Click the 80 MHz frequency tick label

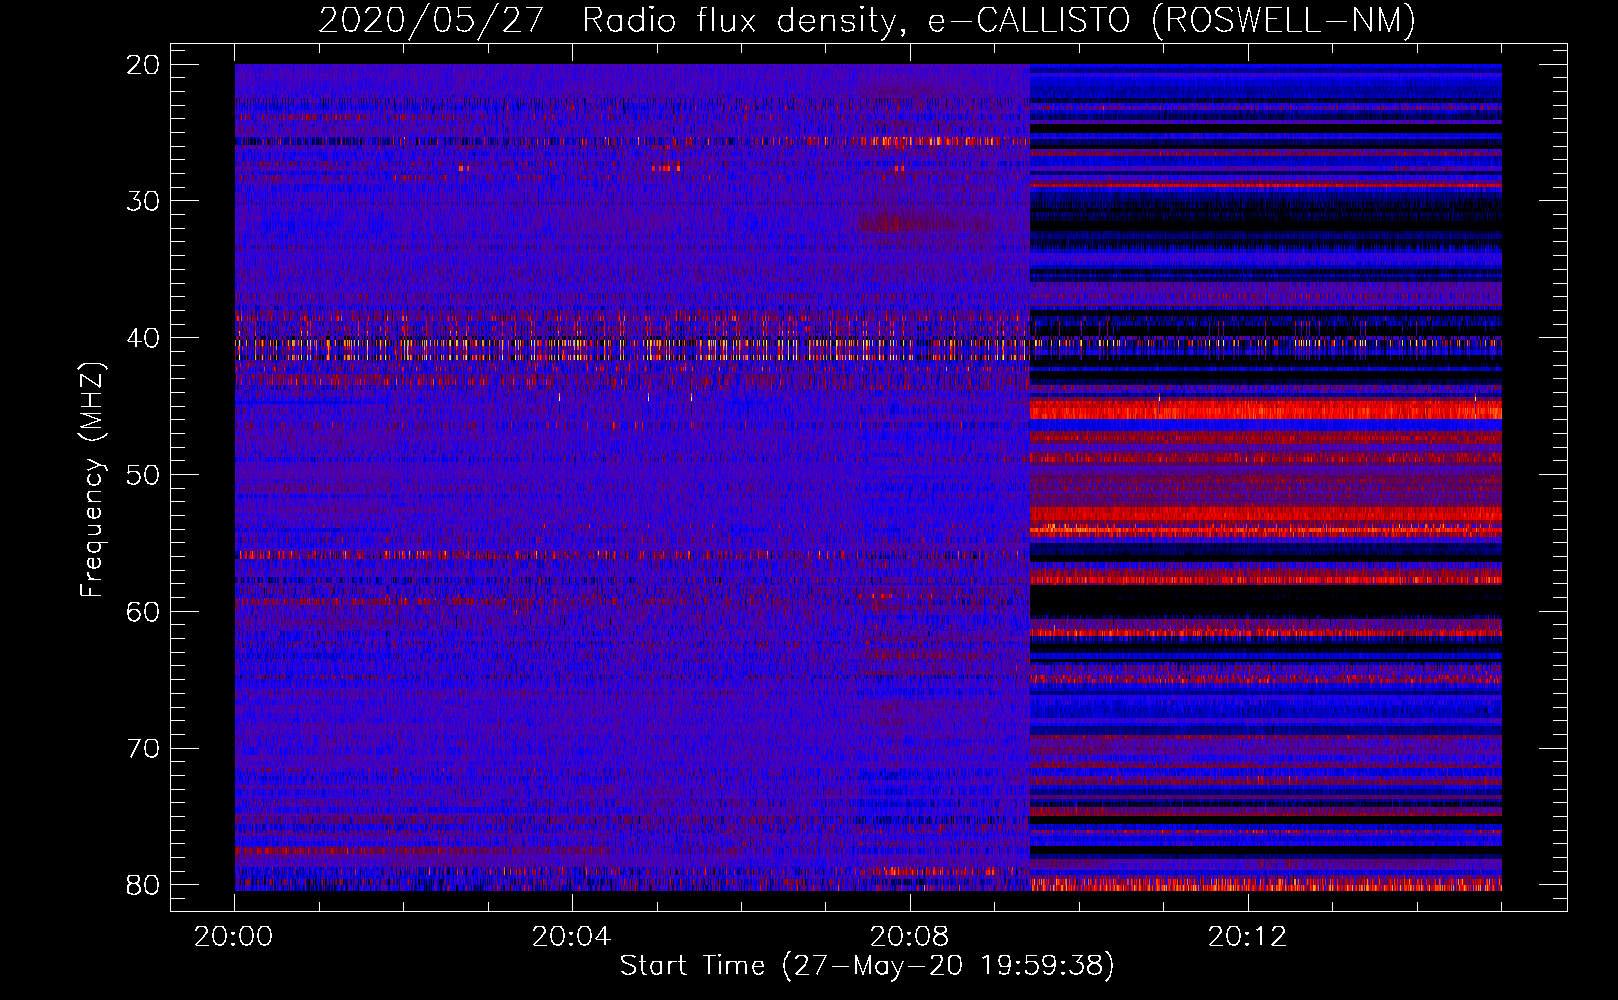[x=143, y=885]
